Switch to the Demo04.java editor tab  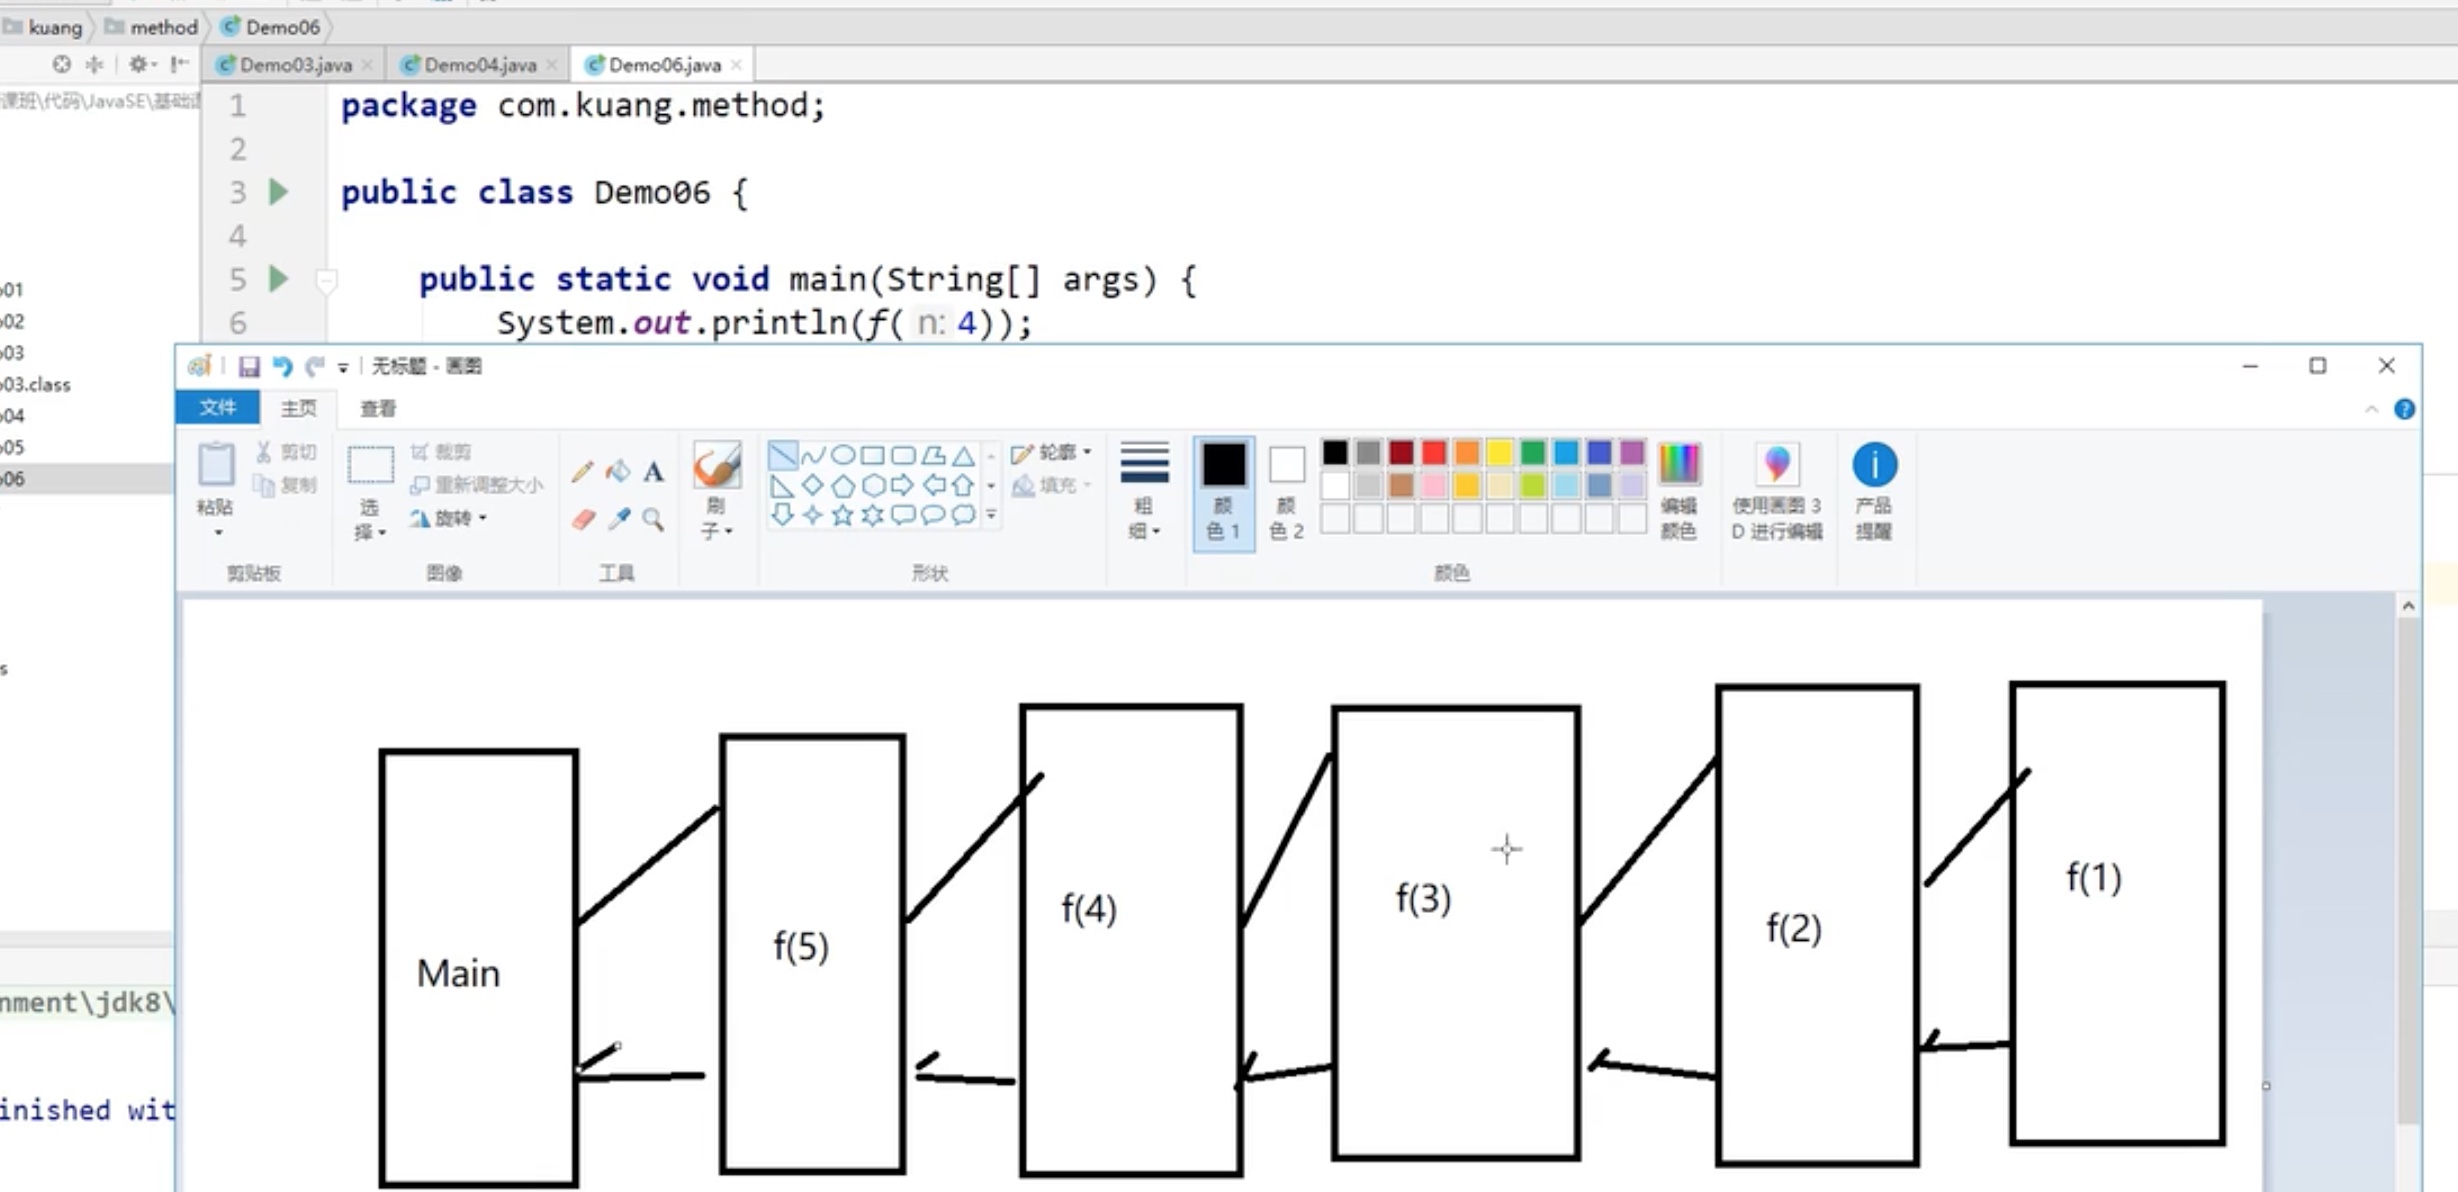480,65
